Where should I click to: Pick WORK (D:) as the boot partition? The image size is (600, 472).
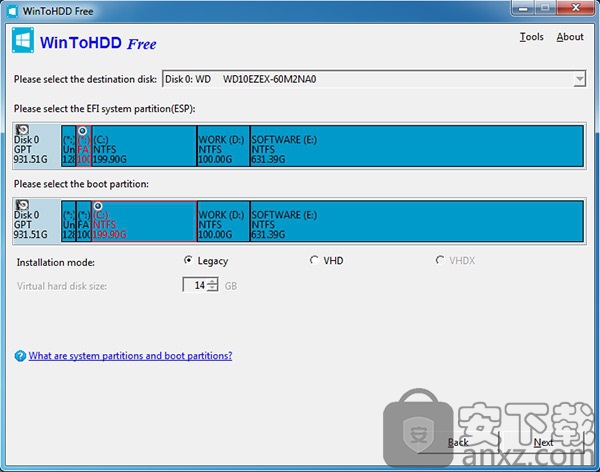pyautogui.click(x=223, y=221)
